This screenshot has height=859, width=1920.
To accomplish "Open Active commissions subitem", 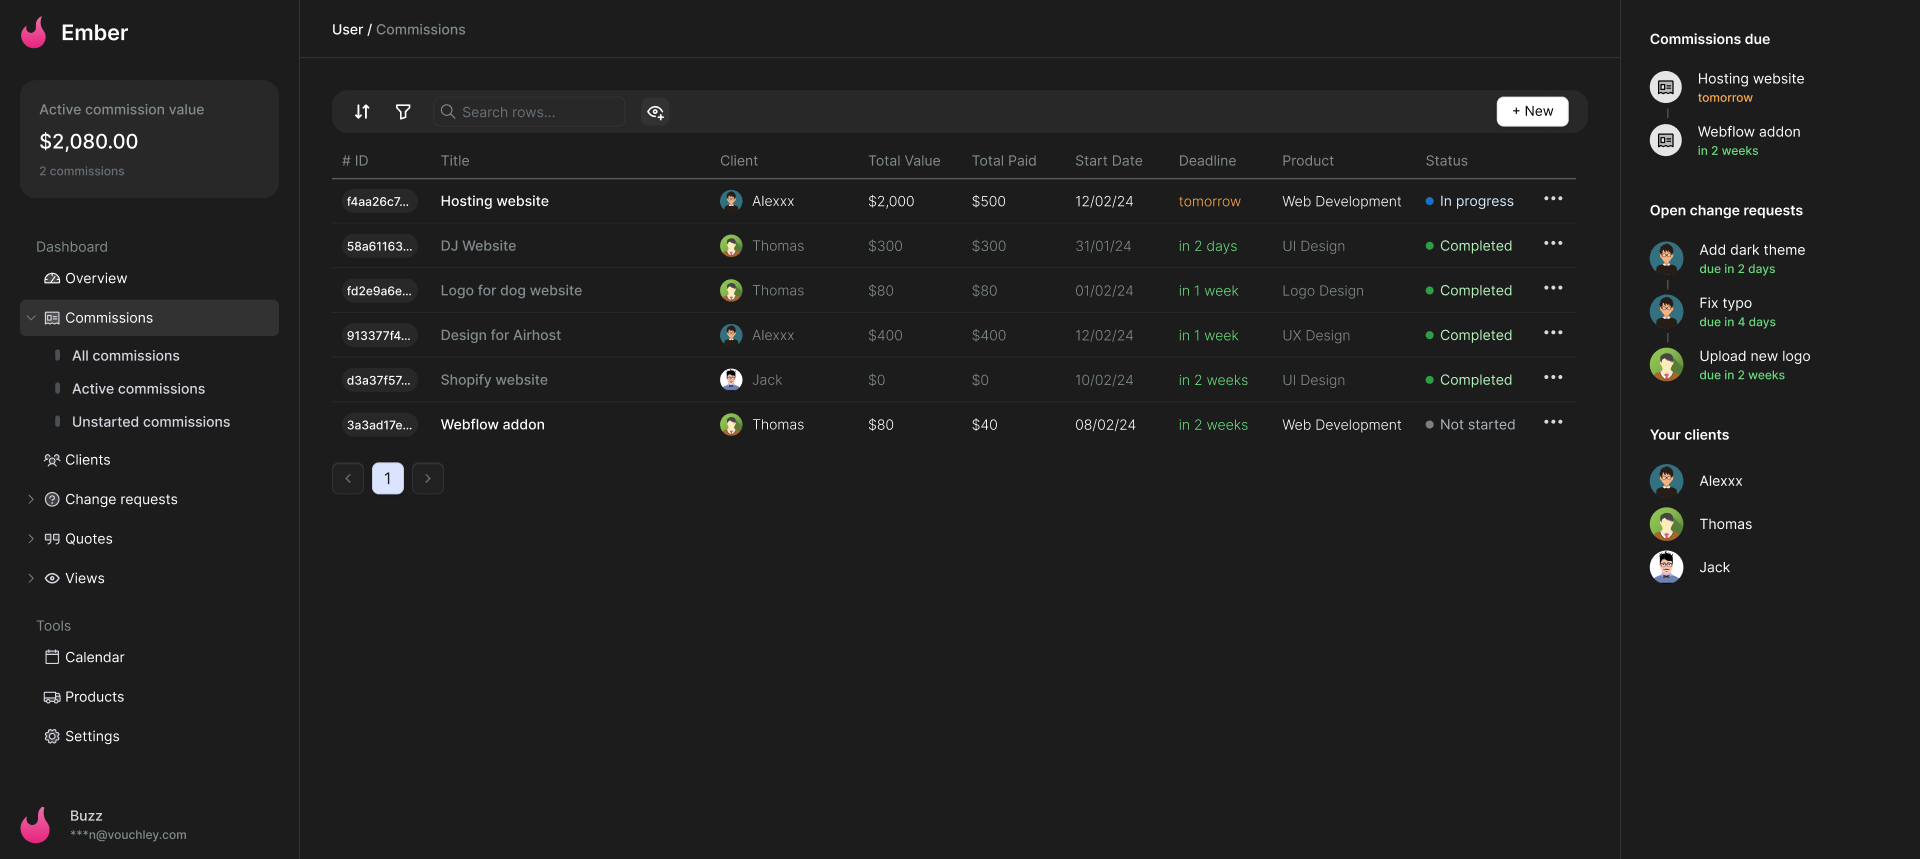I will pos(138,389).
